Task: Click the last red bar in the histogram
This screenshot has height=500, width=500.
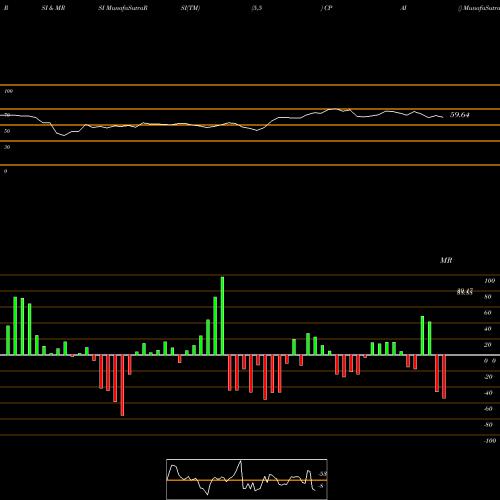Action: [444, 377]
